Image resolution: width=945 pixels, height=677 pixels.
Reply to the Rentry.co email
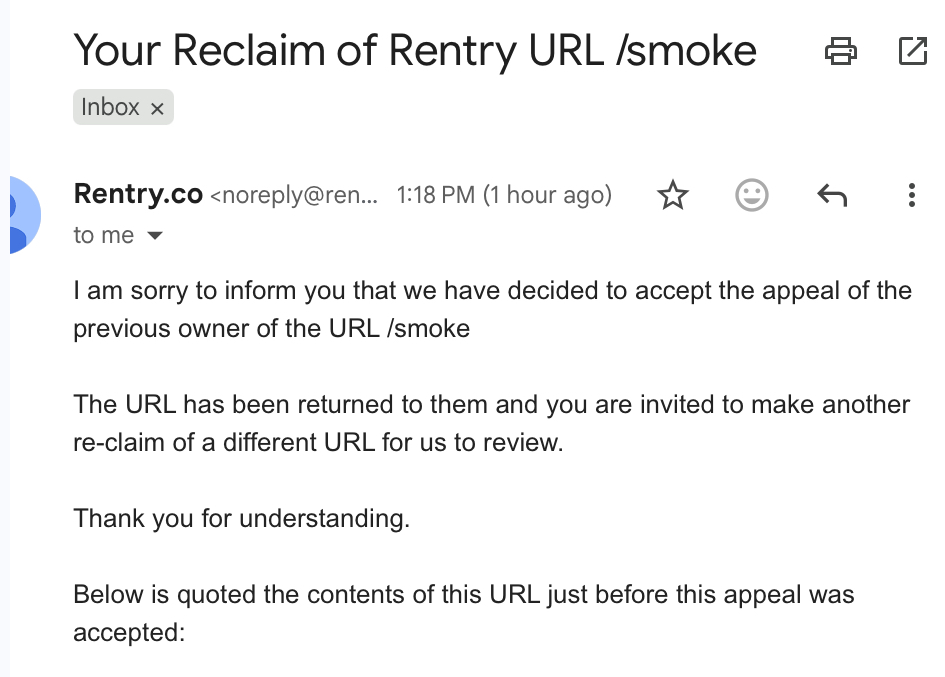(x=832, y=195)
